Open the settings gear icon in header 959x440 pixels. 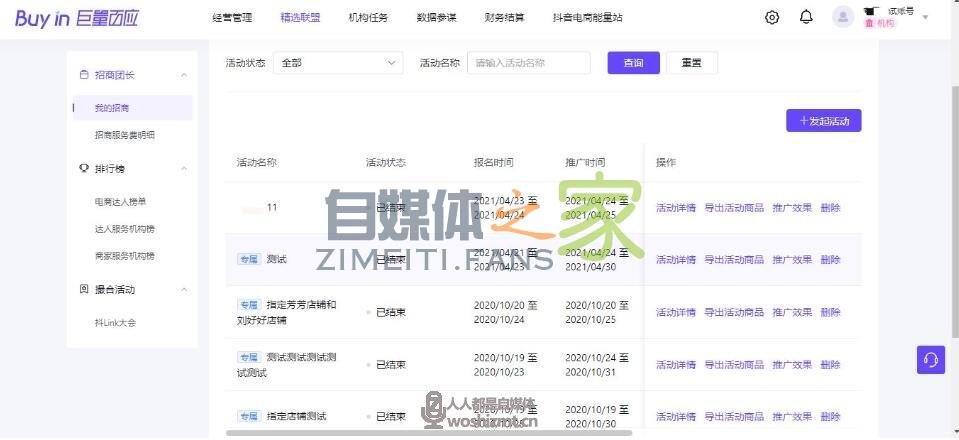[x=772, y=18]
